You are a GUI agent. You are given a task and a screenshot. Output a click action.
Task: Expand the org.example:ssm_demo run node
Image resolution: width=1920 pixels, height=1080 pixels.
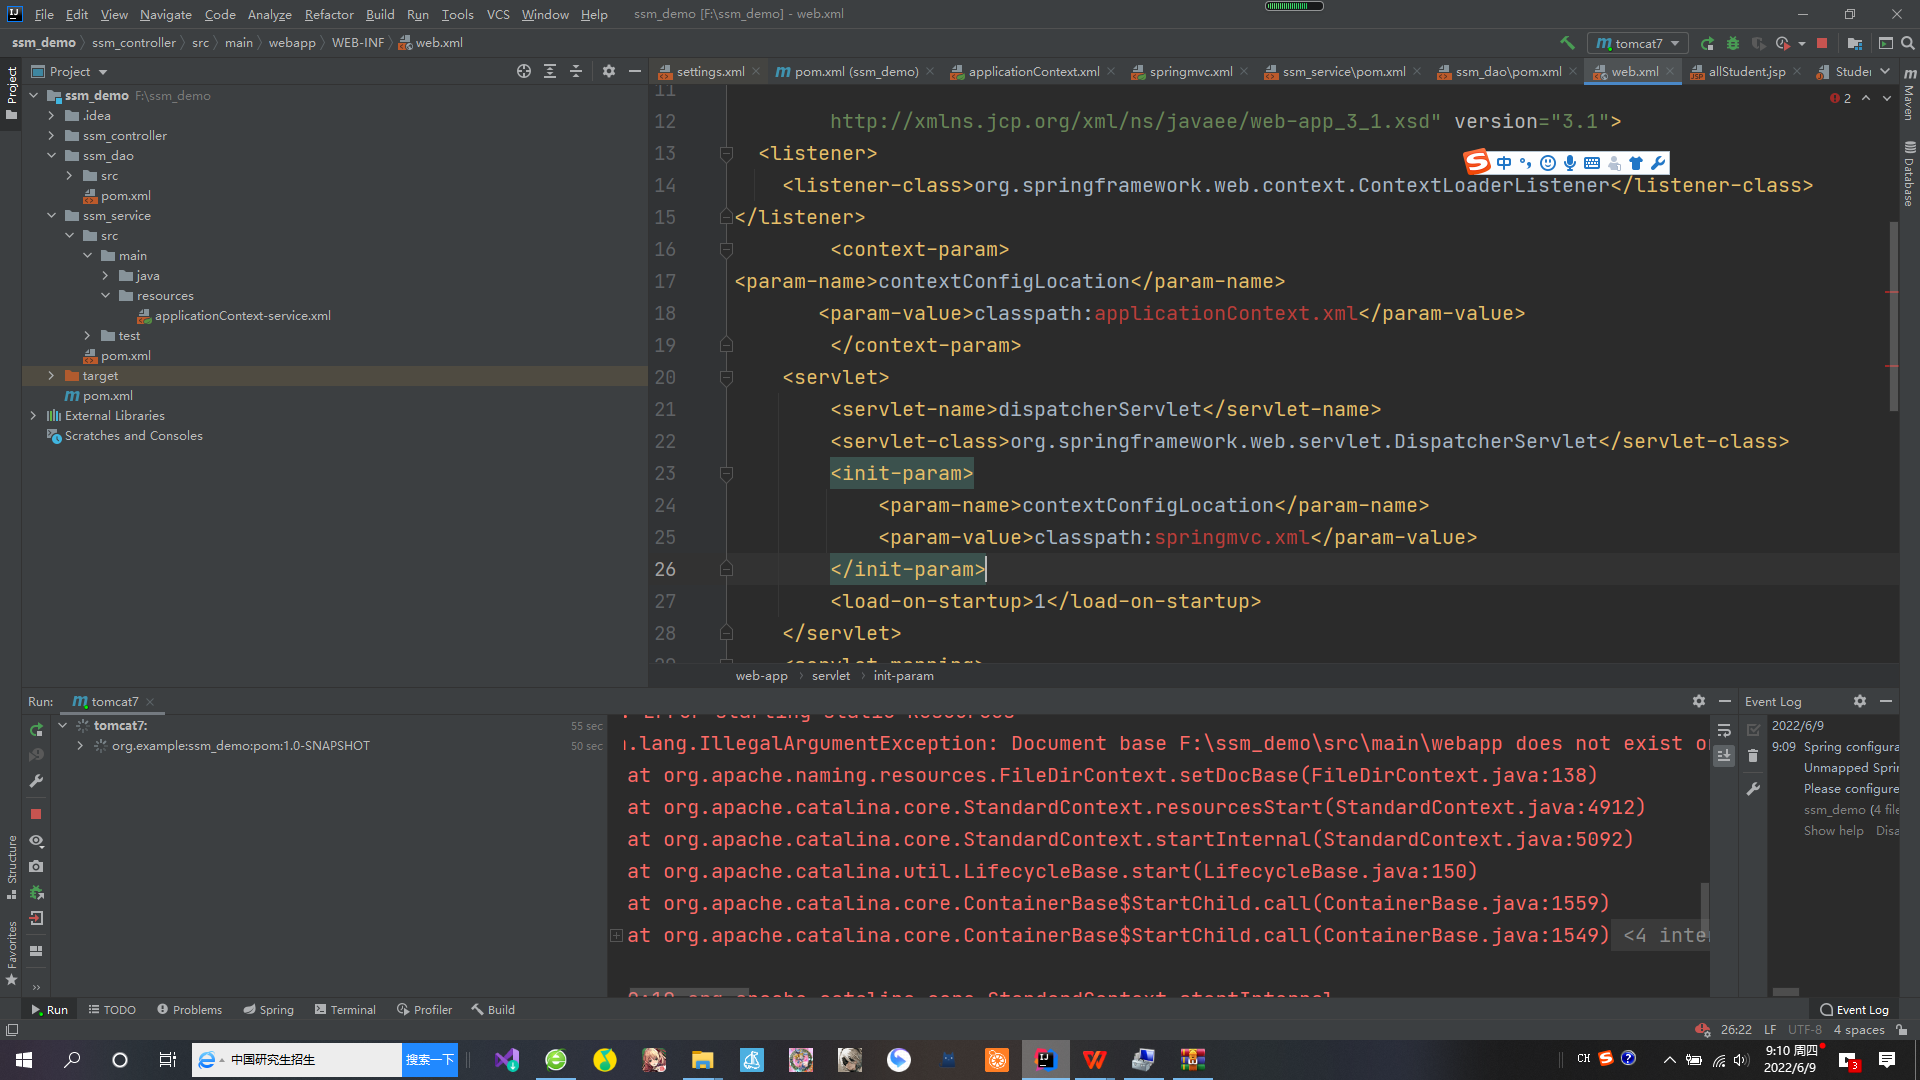[80, 746]
